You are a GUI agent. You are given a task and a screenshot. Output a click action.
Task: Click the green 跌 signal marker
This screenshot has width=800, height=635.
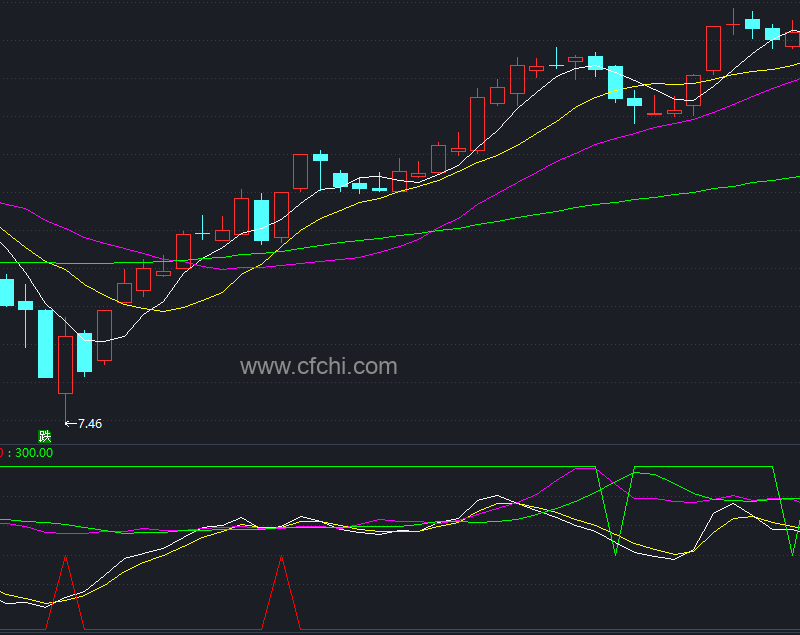(45, 437)
